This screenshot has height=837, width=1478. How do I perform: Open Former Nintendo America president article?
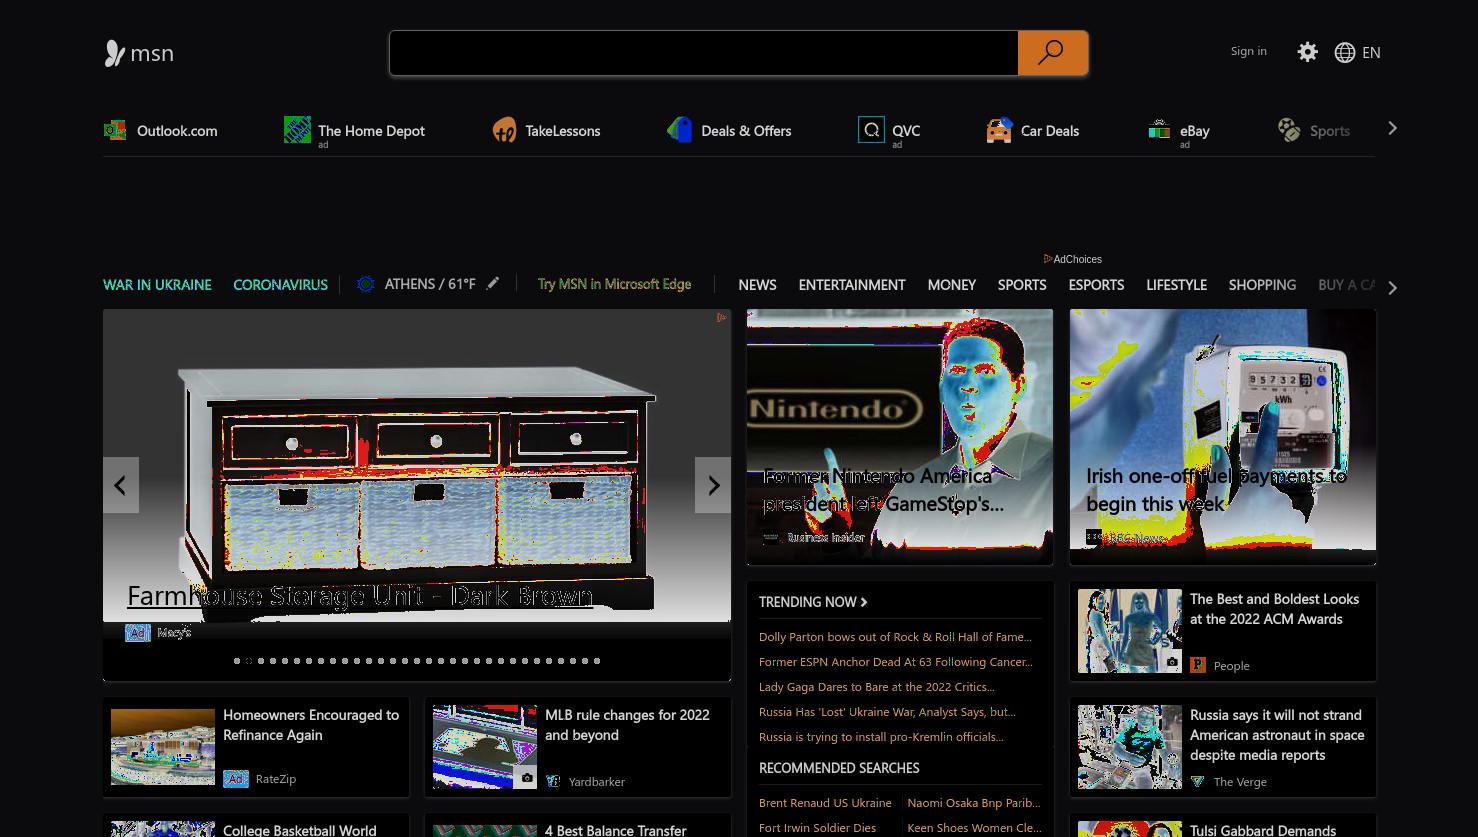click(x=884, y=489)
